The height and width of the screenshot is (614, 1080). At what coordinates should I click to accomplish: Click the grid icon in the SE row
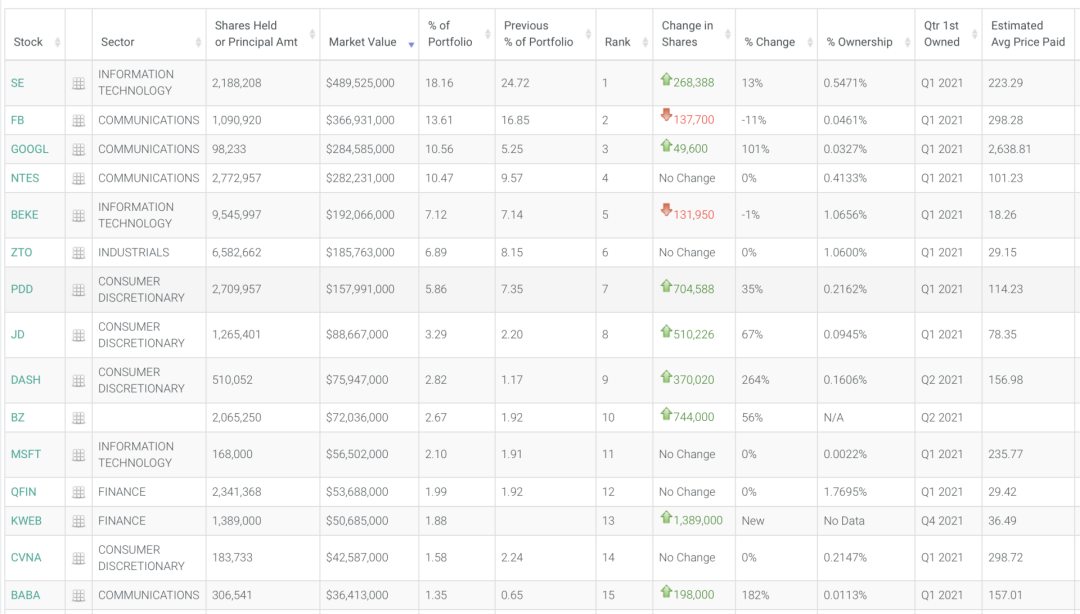point(78,84)
